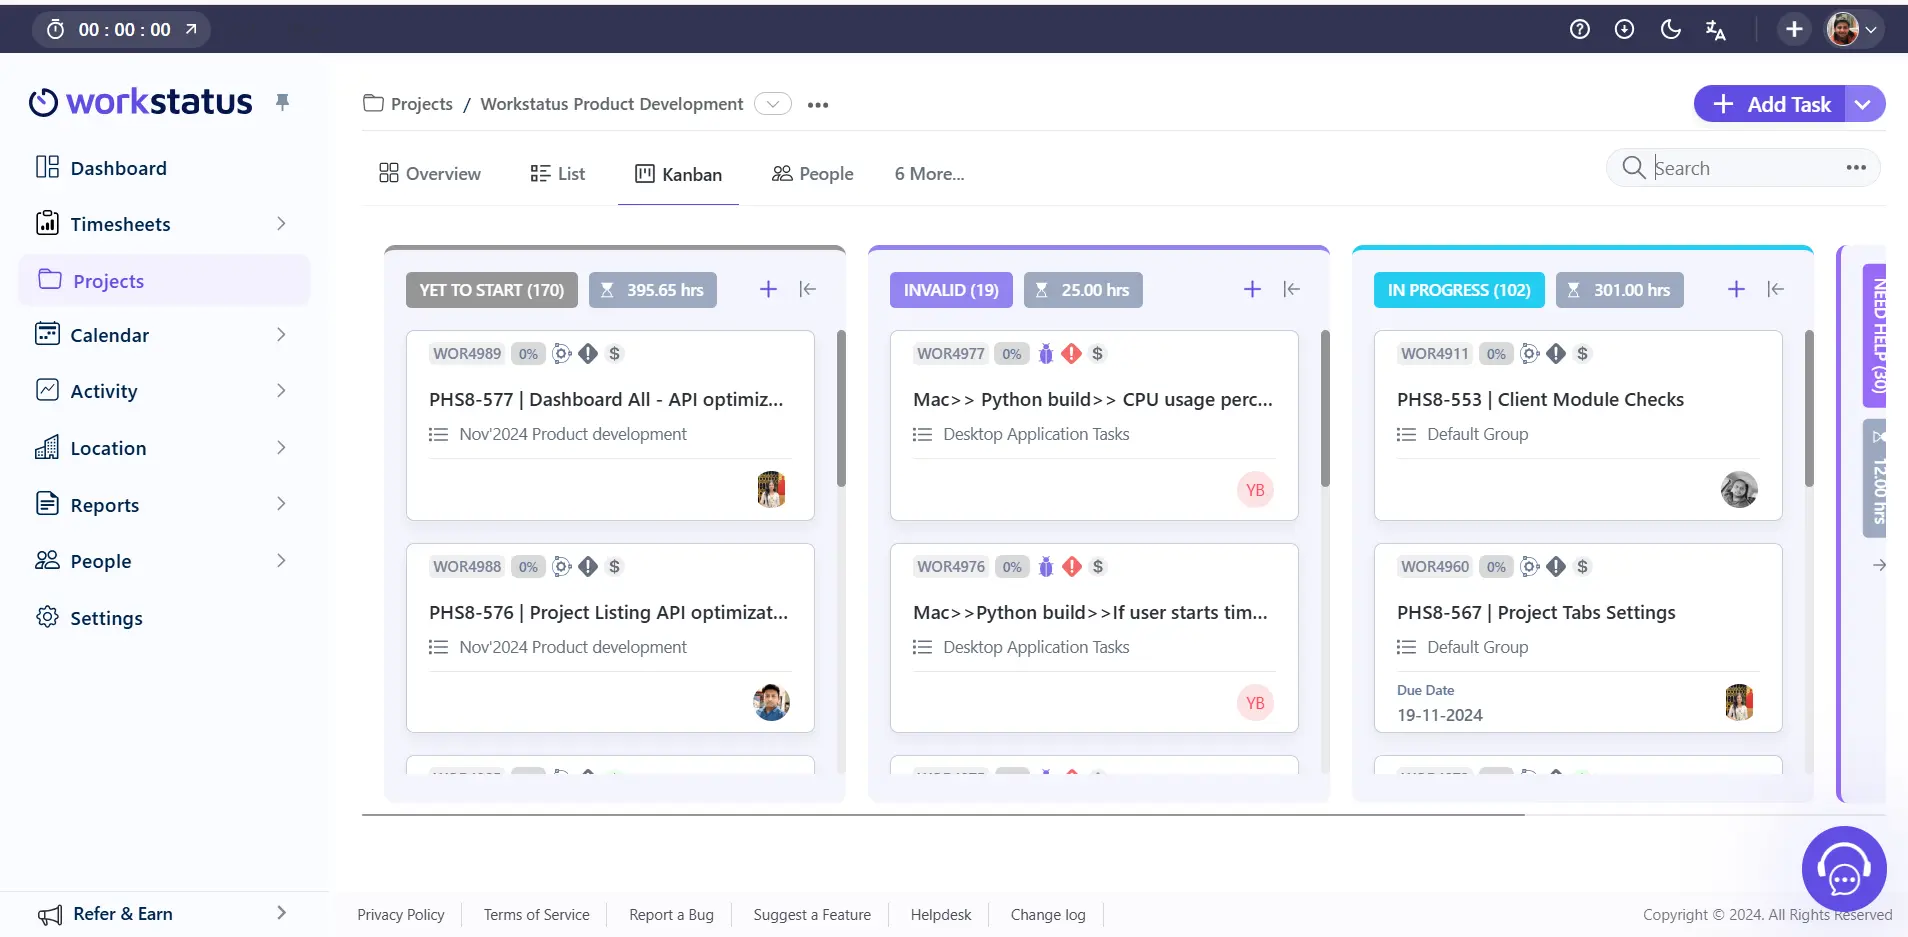Screen dimensions: 1908x937
Task: Open Projects in the sidebar
Action: coord(164,281)
